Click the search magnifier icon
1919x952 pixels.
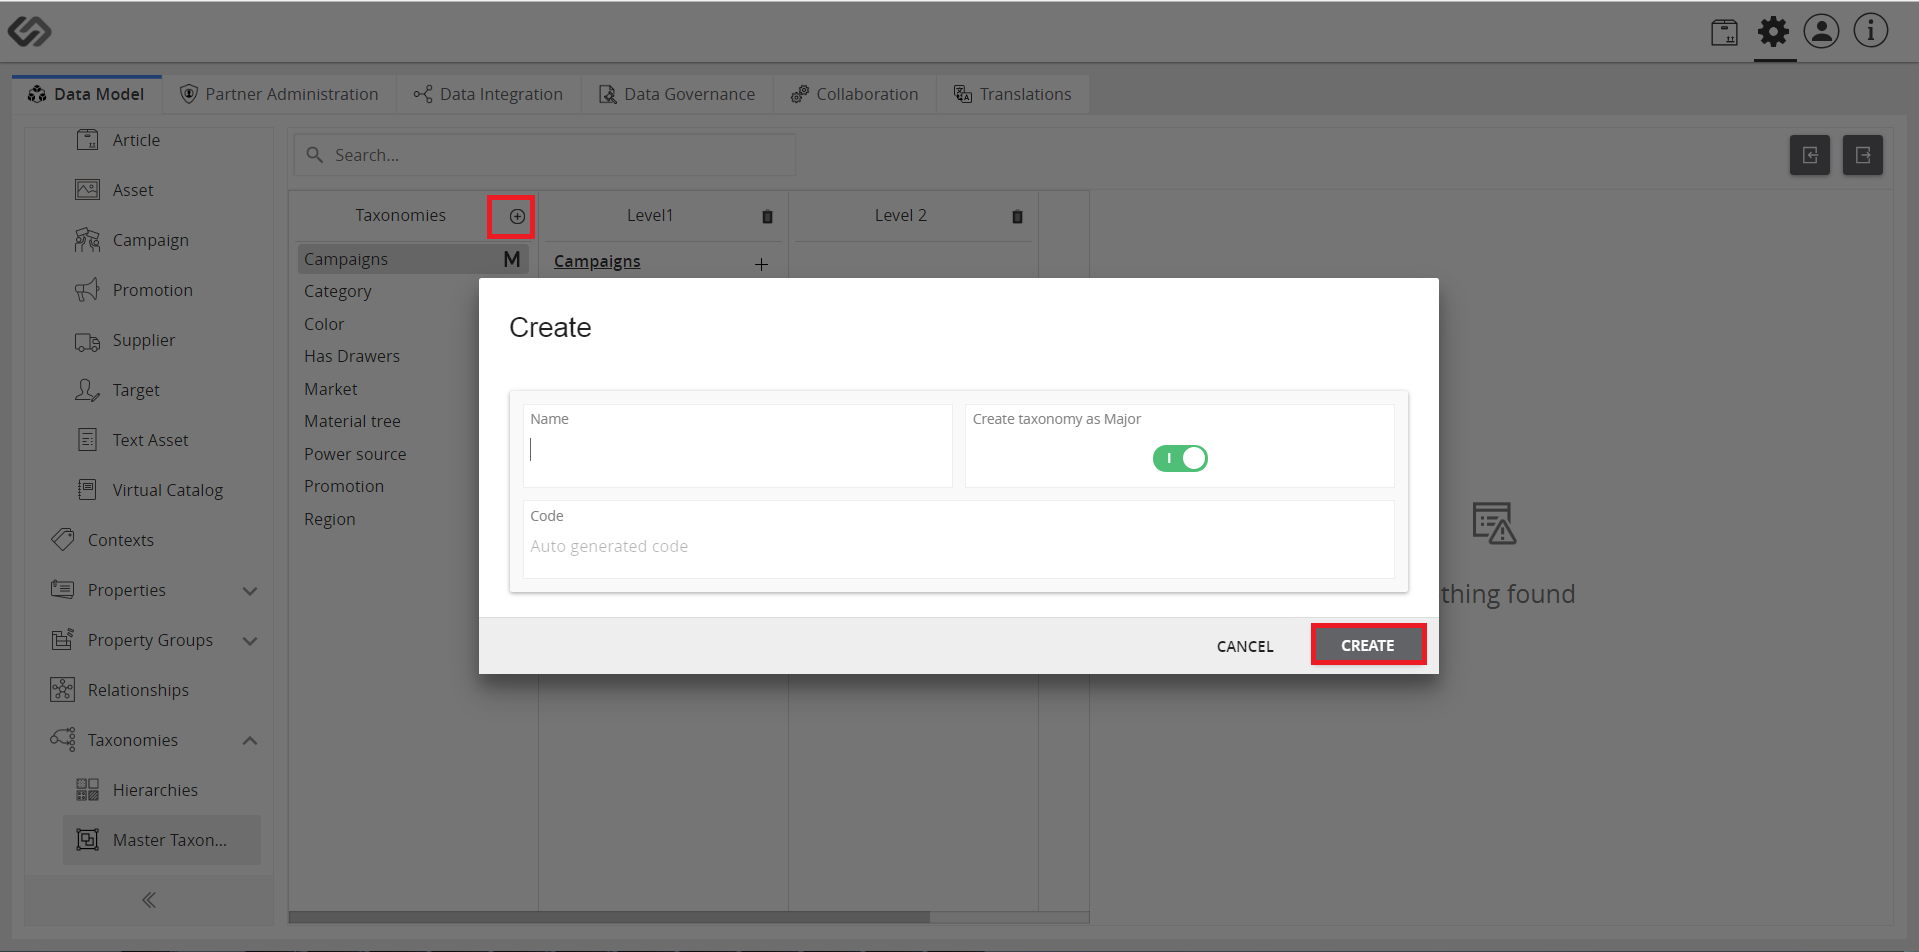tap(314, 155)
